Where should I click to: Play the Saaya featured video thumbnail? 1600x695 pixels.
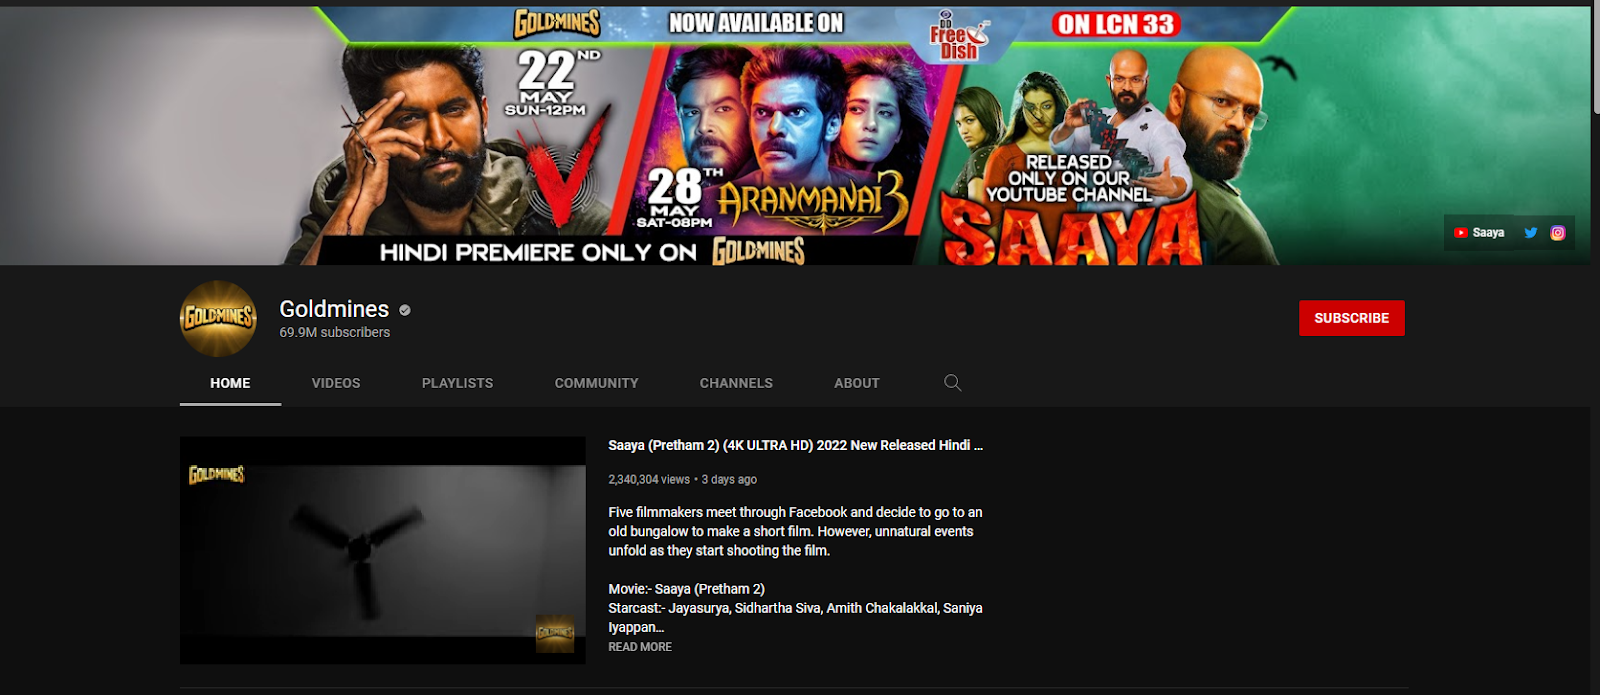[382, 550]
